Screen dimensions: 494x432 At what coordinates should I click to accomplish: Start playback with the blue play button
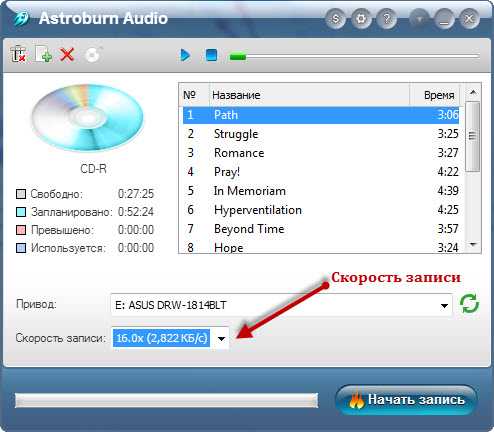tap(185, 55)
